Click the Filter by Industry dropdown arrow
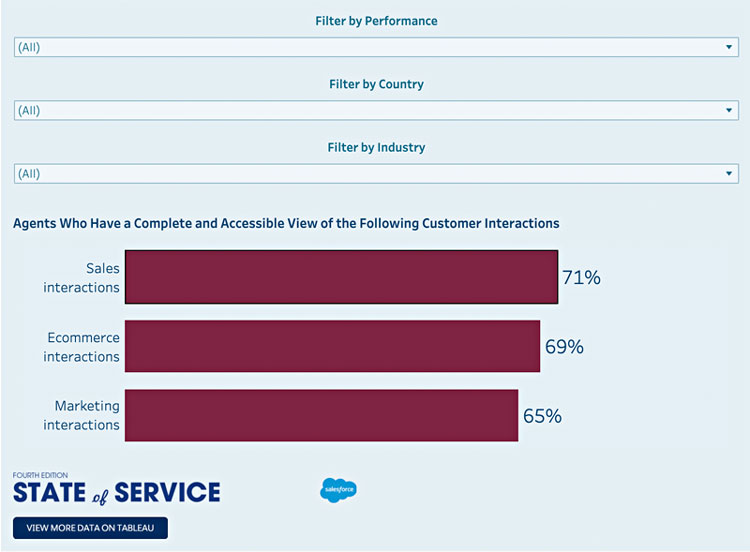Screen dimensions: 750x552 tap(729, 174)
